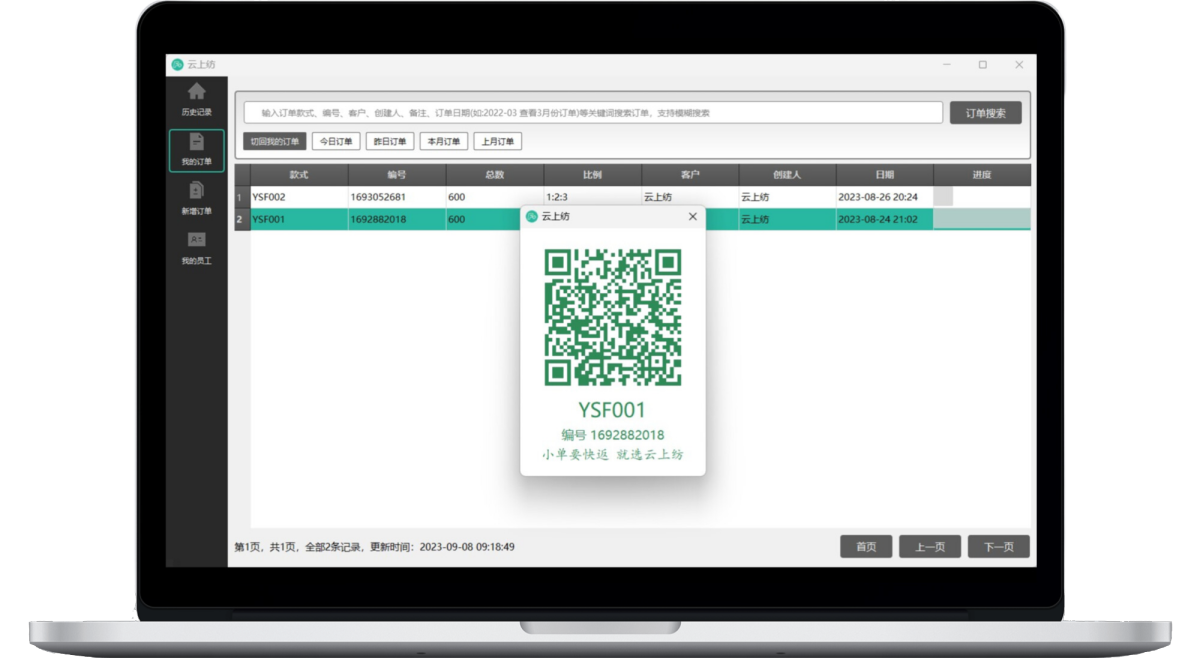Close the QR code popup dialog
This screenshot has width=1200, height=658.
coord(693,217)
